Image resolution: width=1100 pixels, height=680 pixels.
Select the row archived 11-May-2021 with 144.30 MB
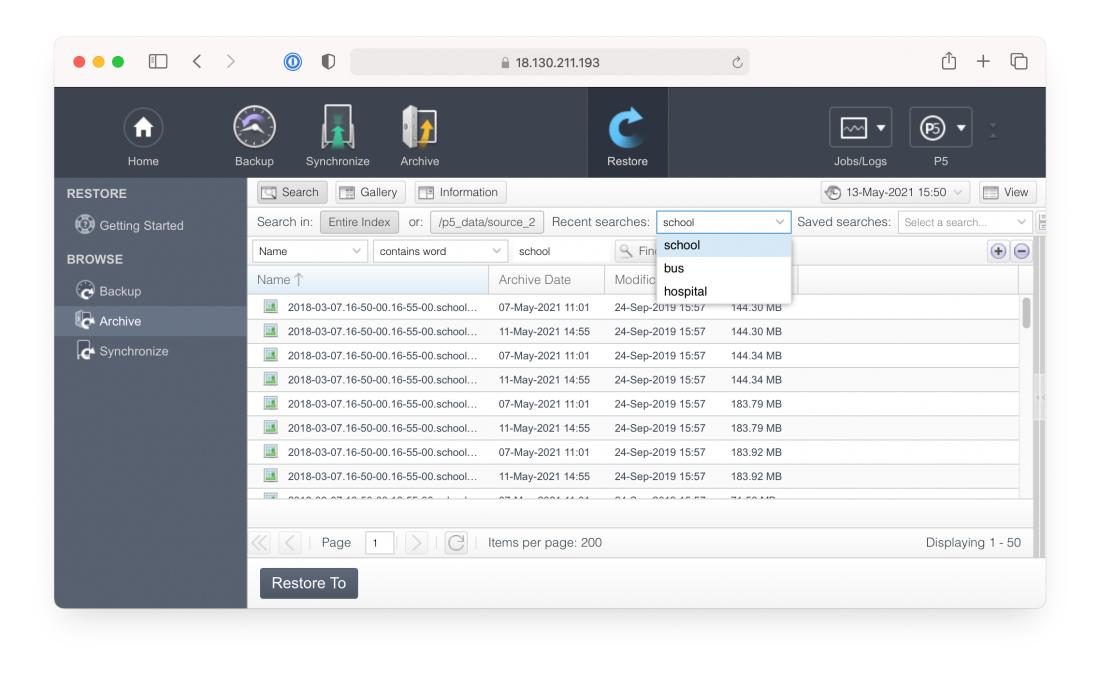(x=633, y=331)
